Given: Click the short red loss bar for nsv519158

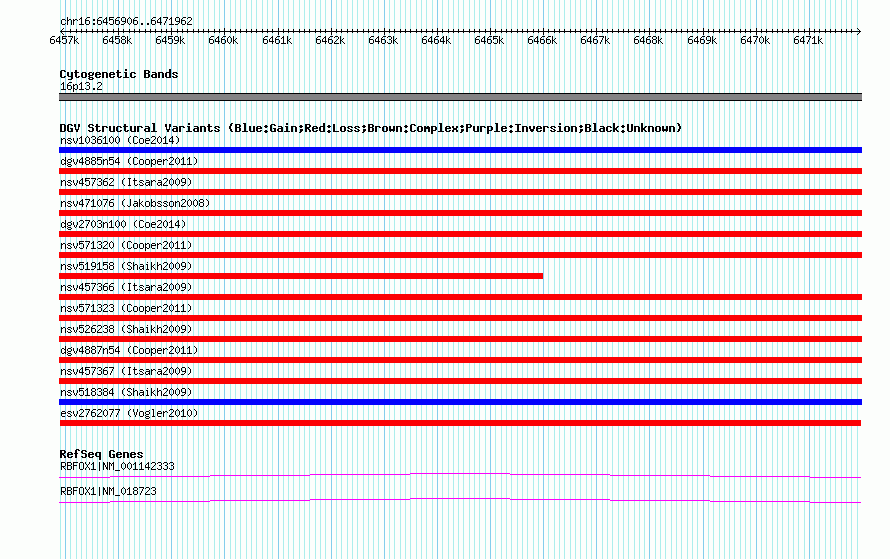Looking at the screenshot, I should click(301, 276).
